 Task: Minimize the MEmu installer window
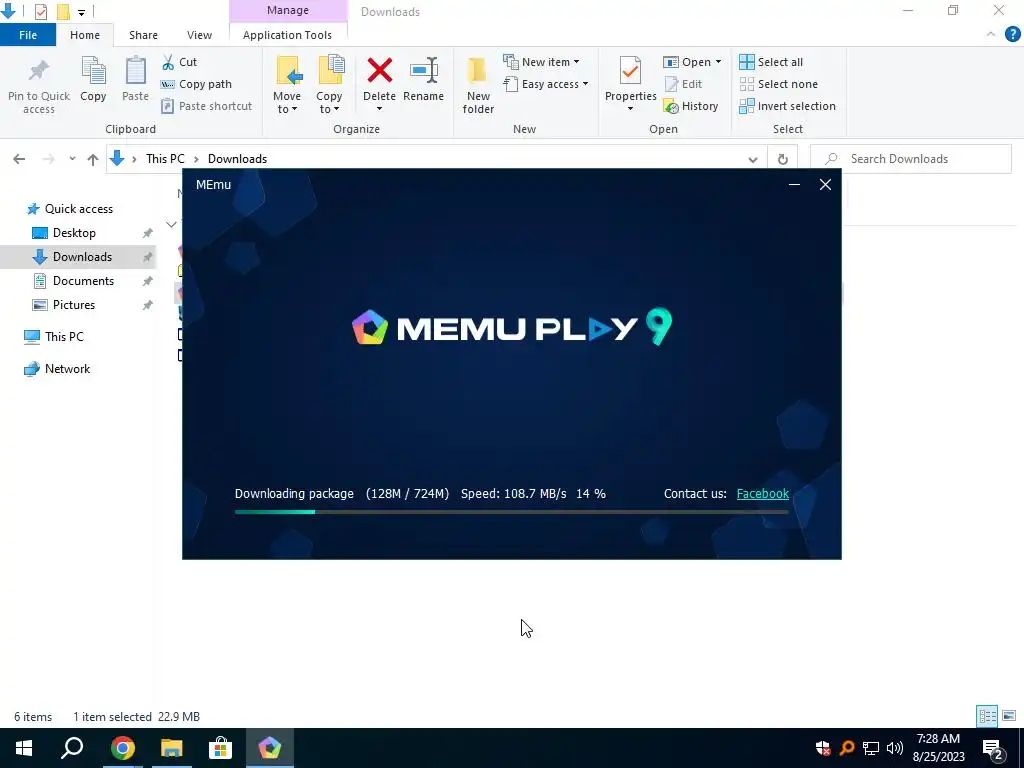(x=794, y=185)
